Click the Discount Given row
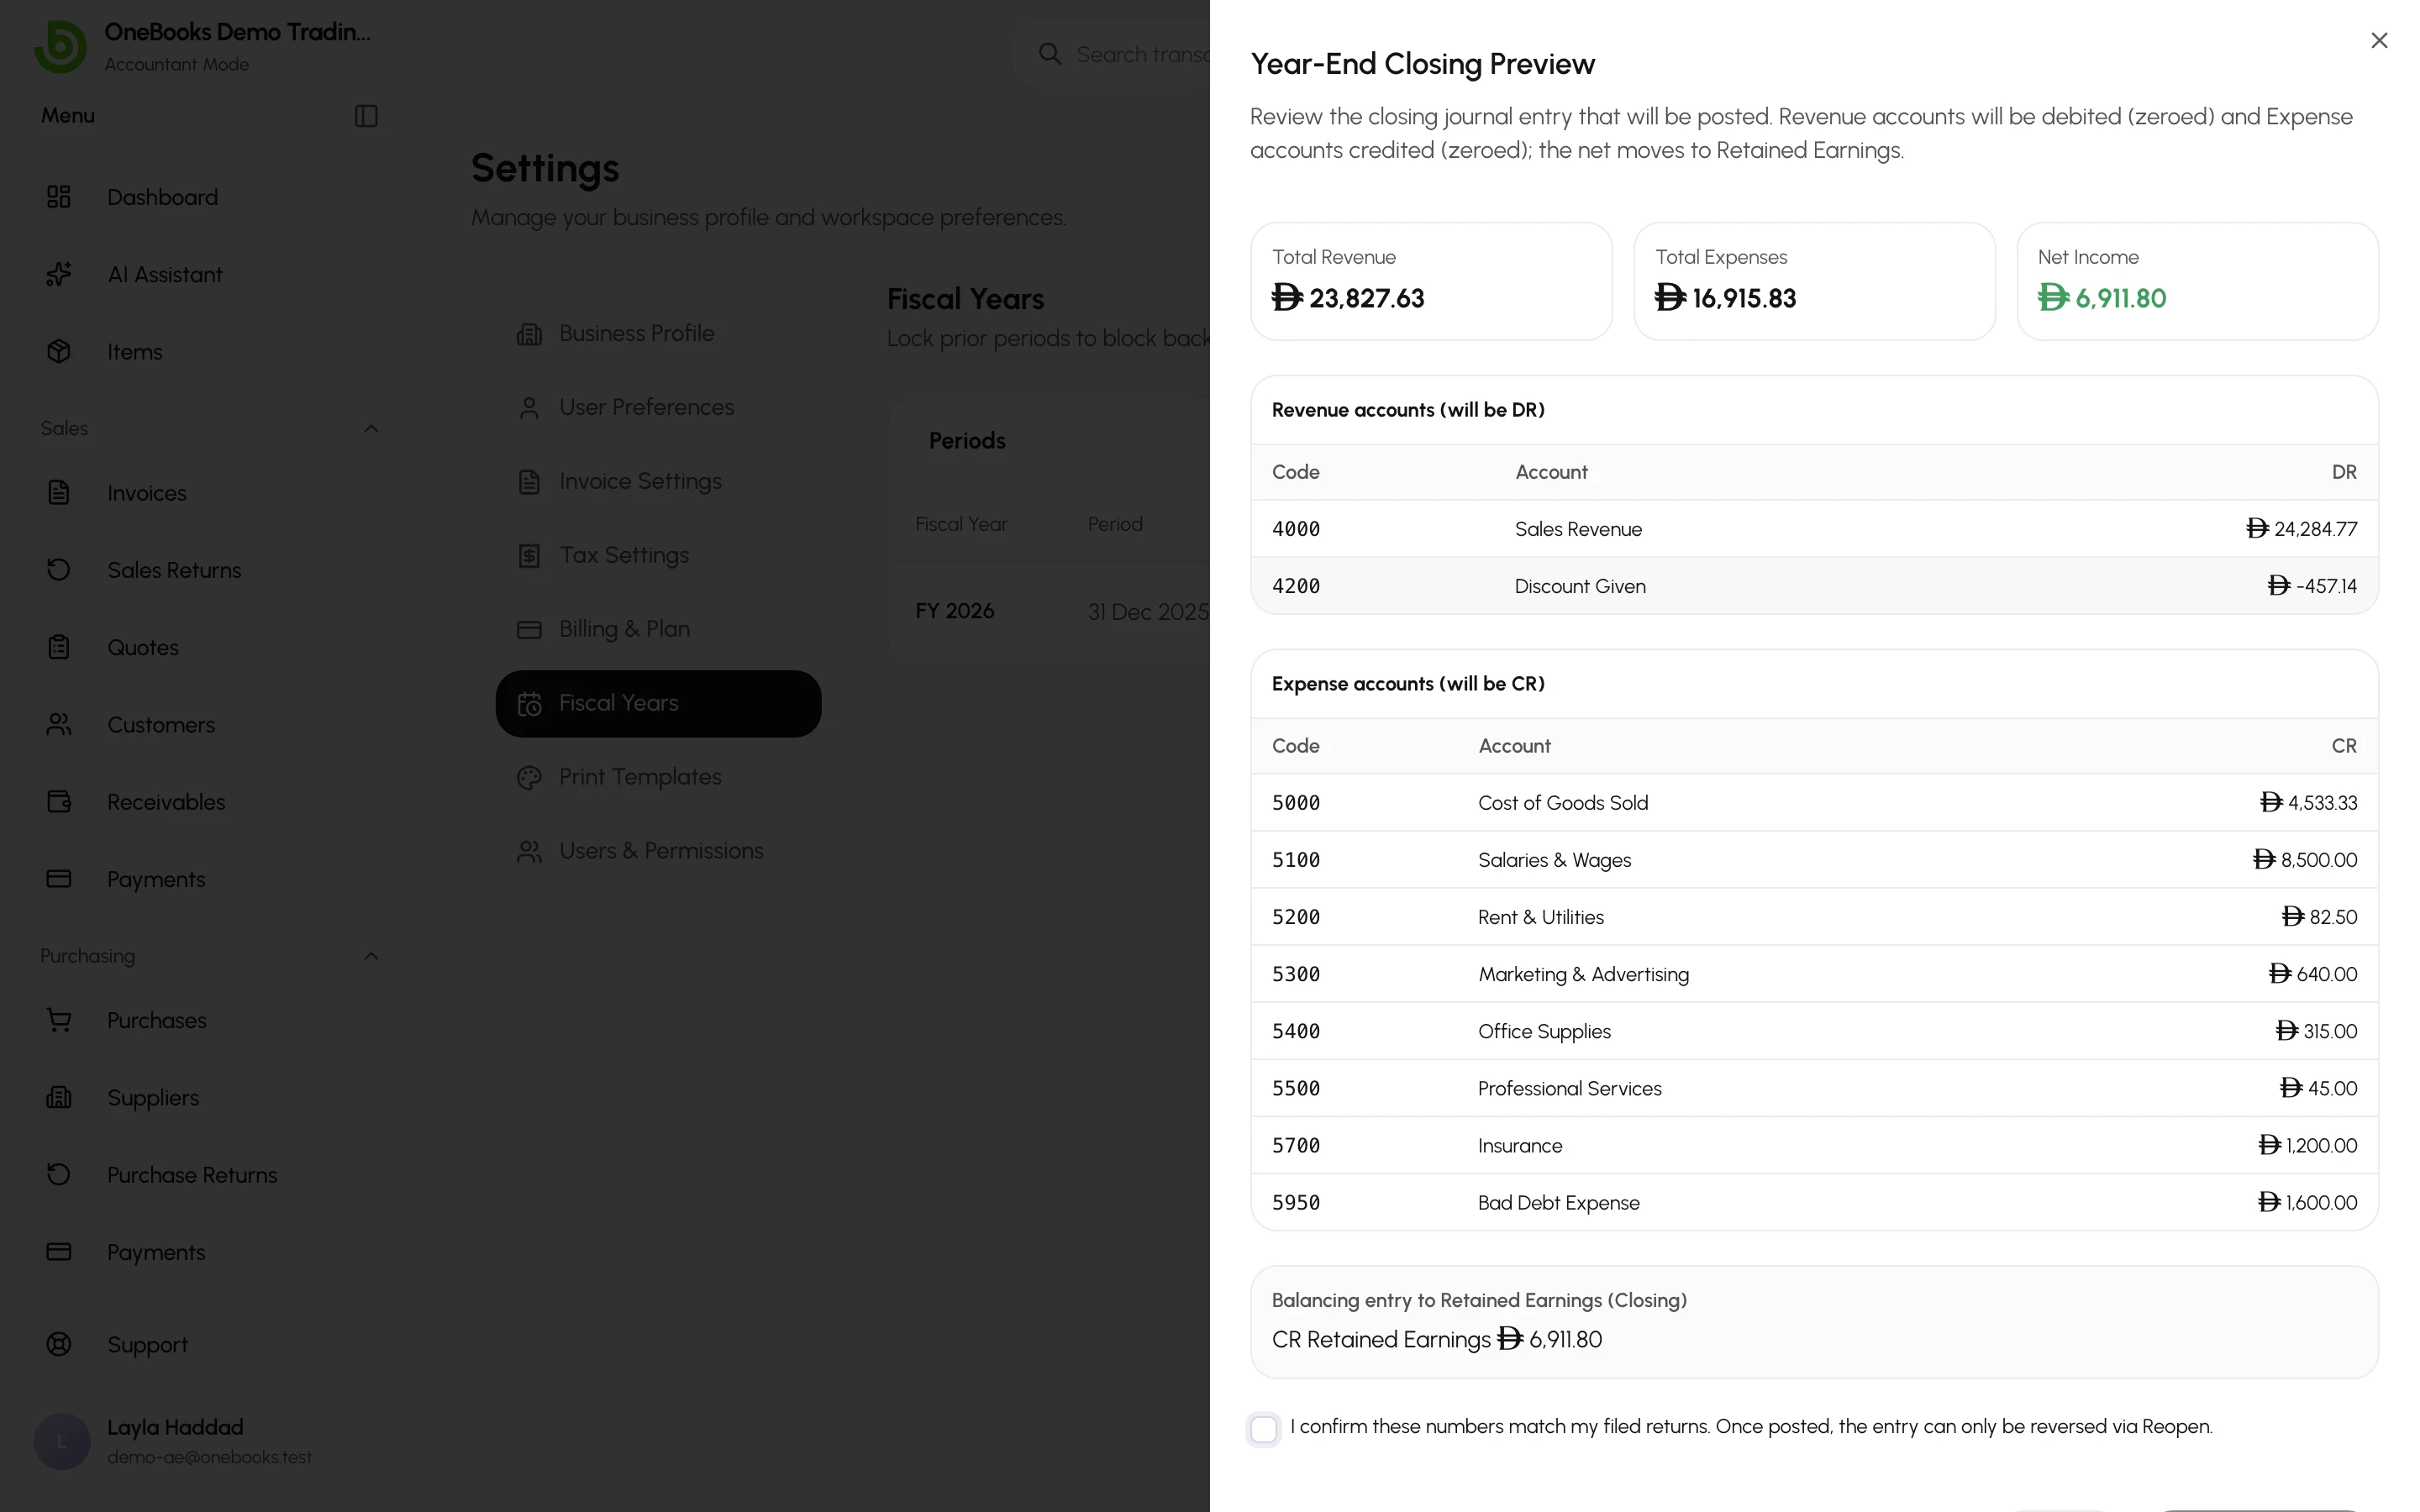Viewport: 2420px width, 1512px height. [x=1814, y=586]
